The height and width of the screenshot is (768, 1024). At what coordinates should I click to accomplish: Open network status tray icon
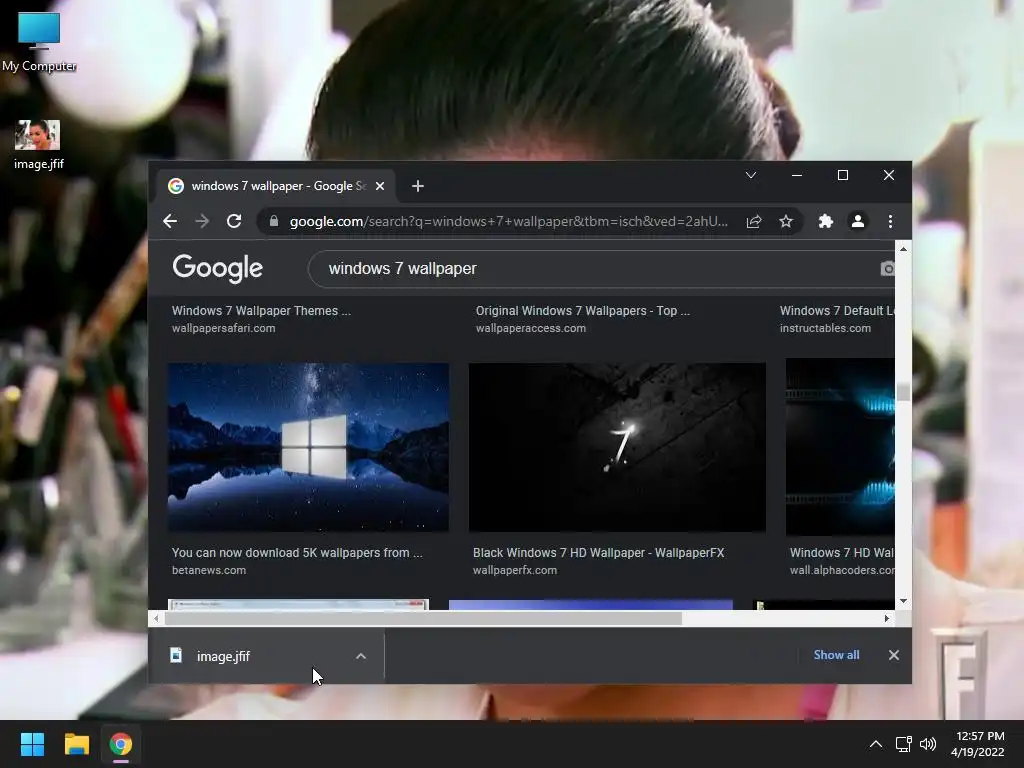click(903, 744)
